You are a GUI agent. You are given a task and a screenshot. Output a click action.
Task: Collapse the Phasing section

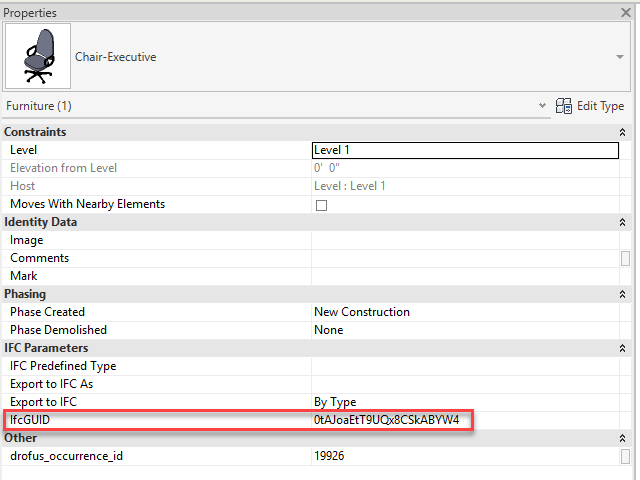pyautogui.click(x=623, y=294)
